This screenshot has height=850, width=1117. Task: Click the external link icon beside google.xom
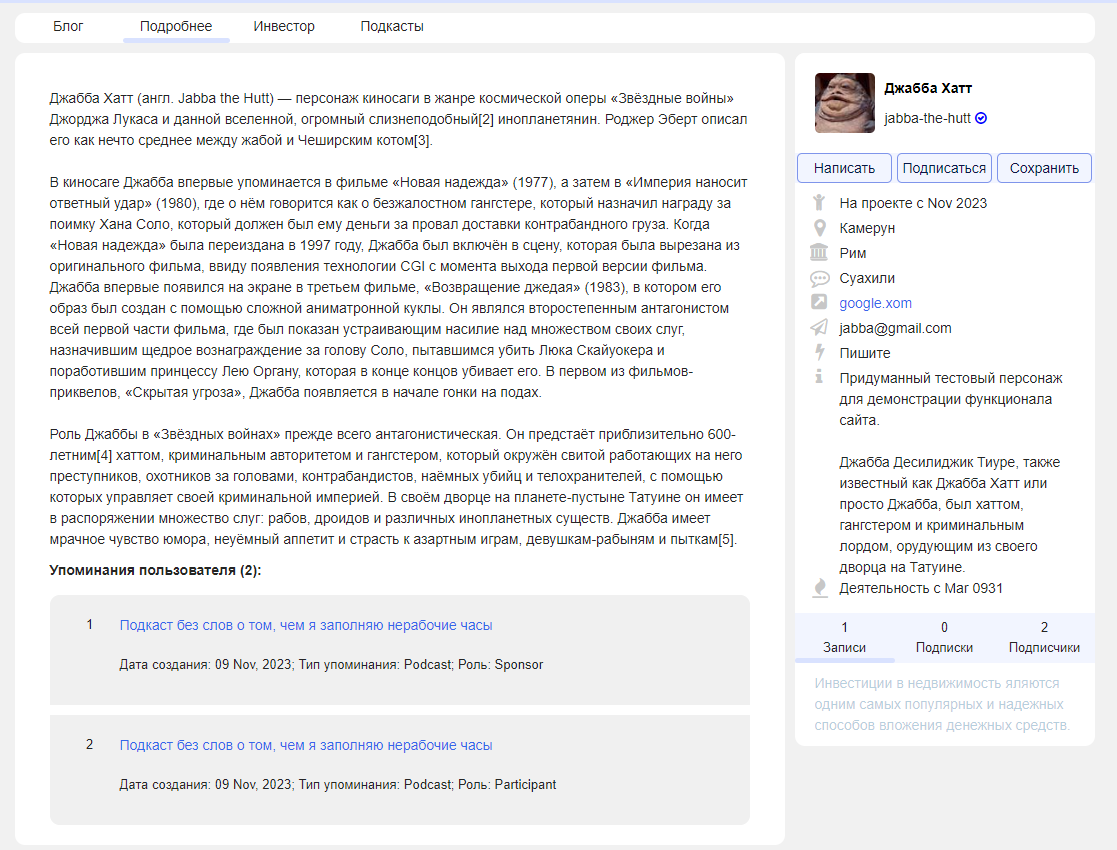click(819, 303)
